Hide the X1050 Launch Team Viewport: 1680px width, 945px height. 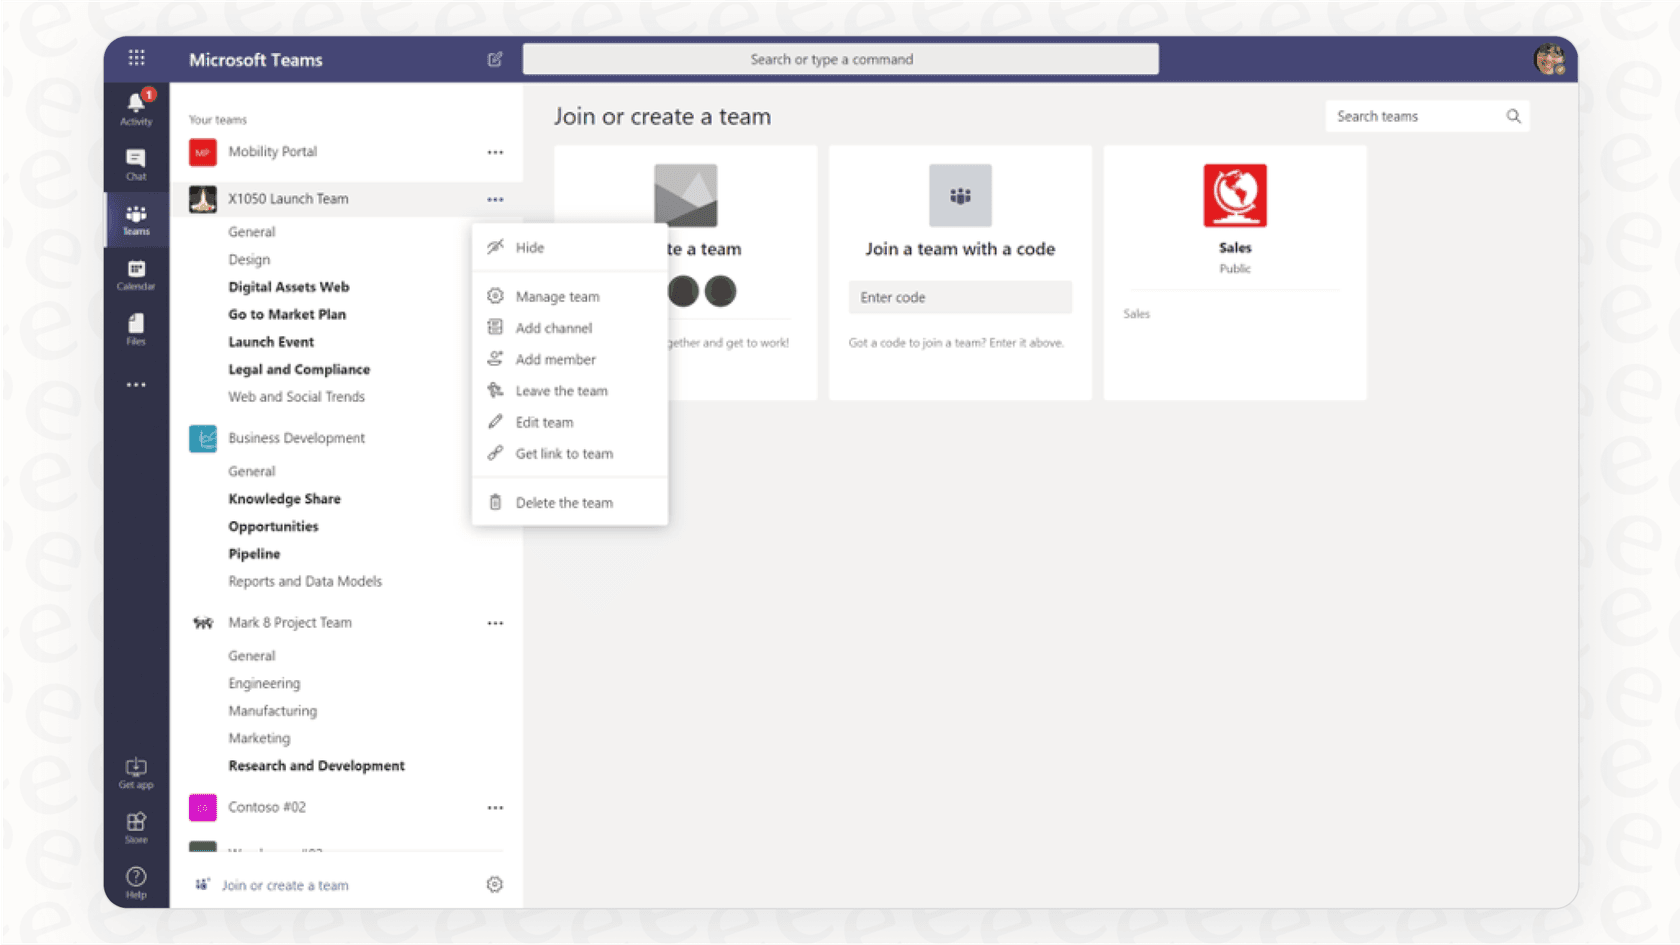[530, 247]
